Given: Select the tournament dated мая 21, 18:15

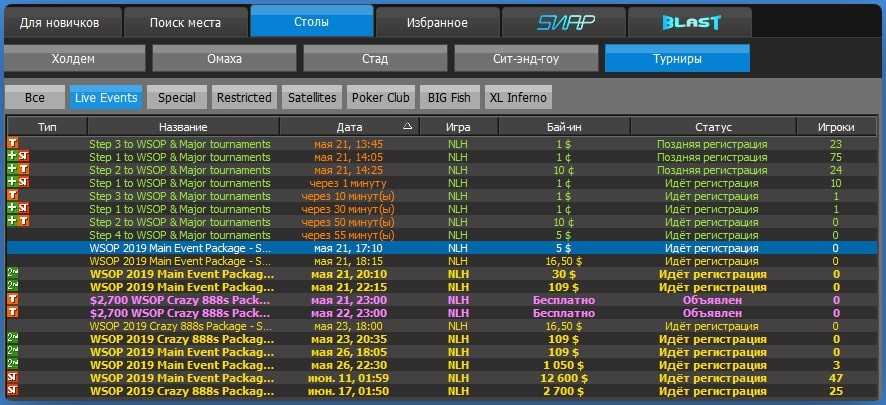Looking at the screenshot, I should [x=442, y=261].
